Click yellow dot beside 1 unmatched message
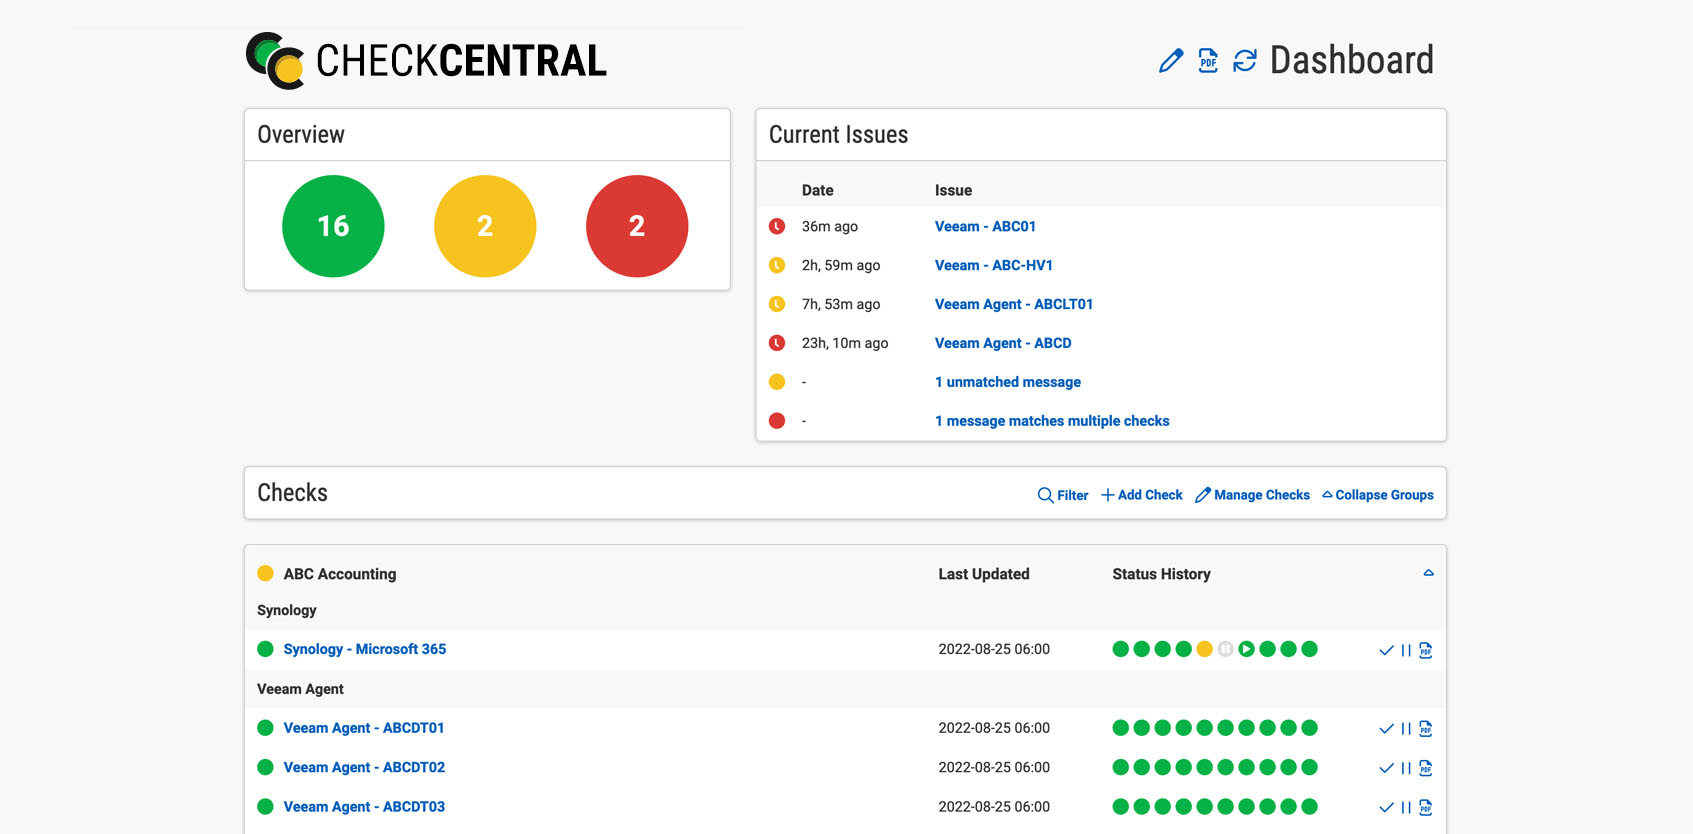 coord(777,382)
